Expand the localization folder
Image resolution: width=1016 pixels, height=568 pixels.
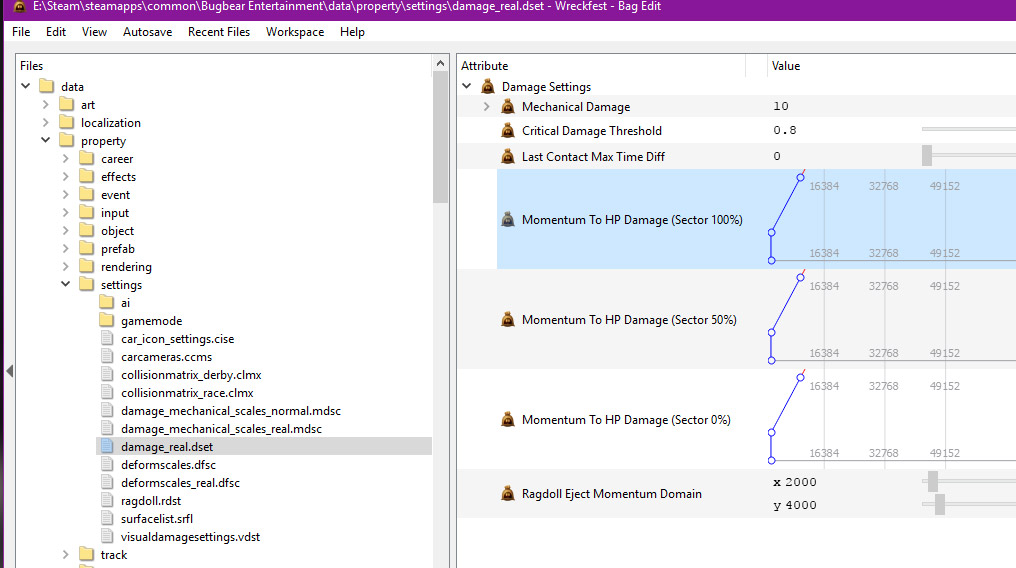coord(45,122)
